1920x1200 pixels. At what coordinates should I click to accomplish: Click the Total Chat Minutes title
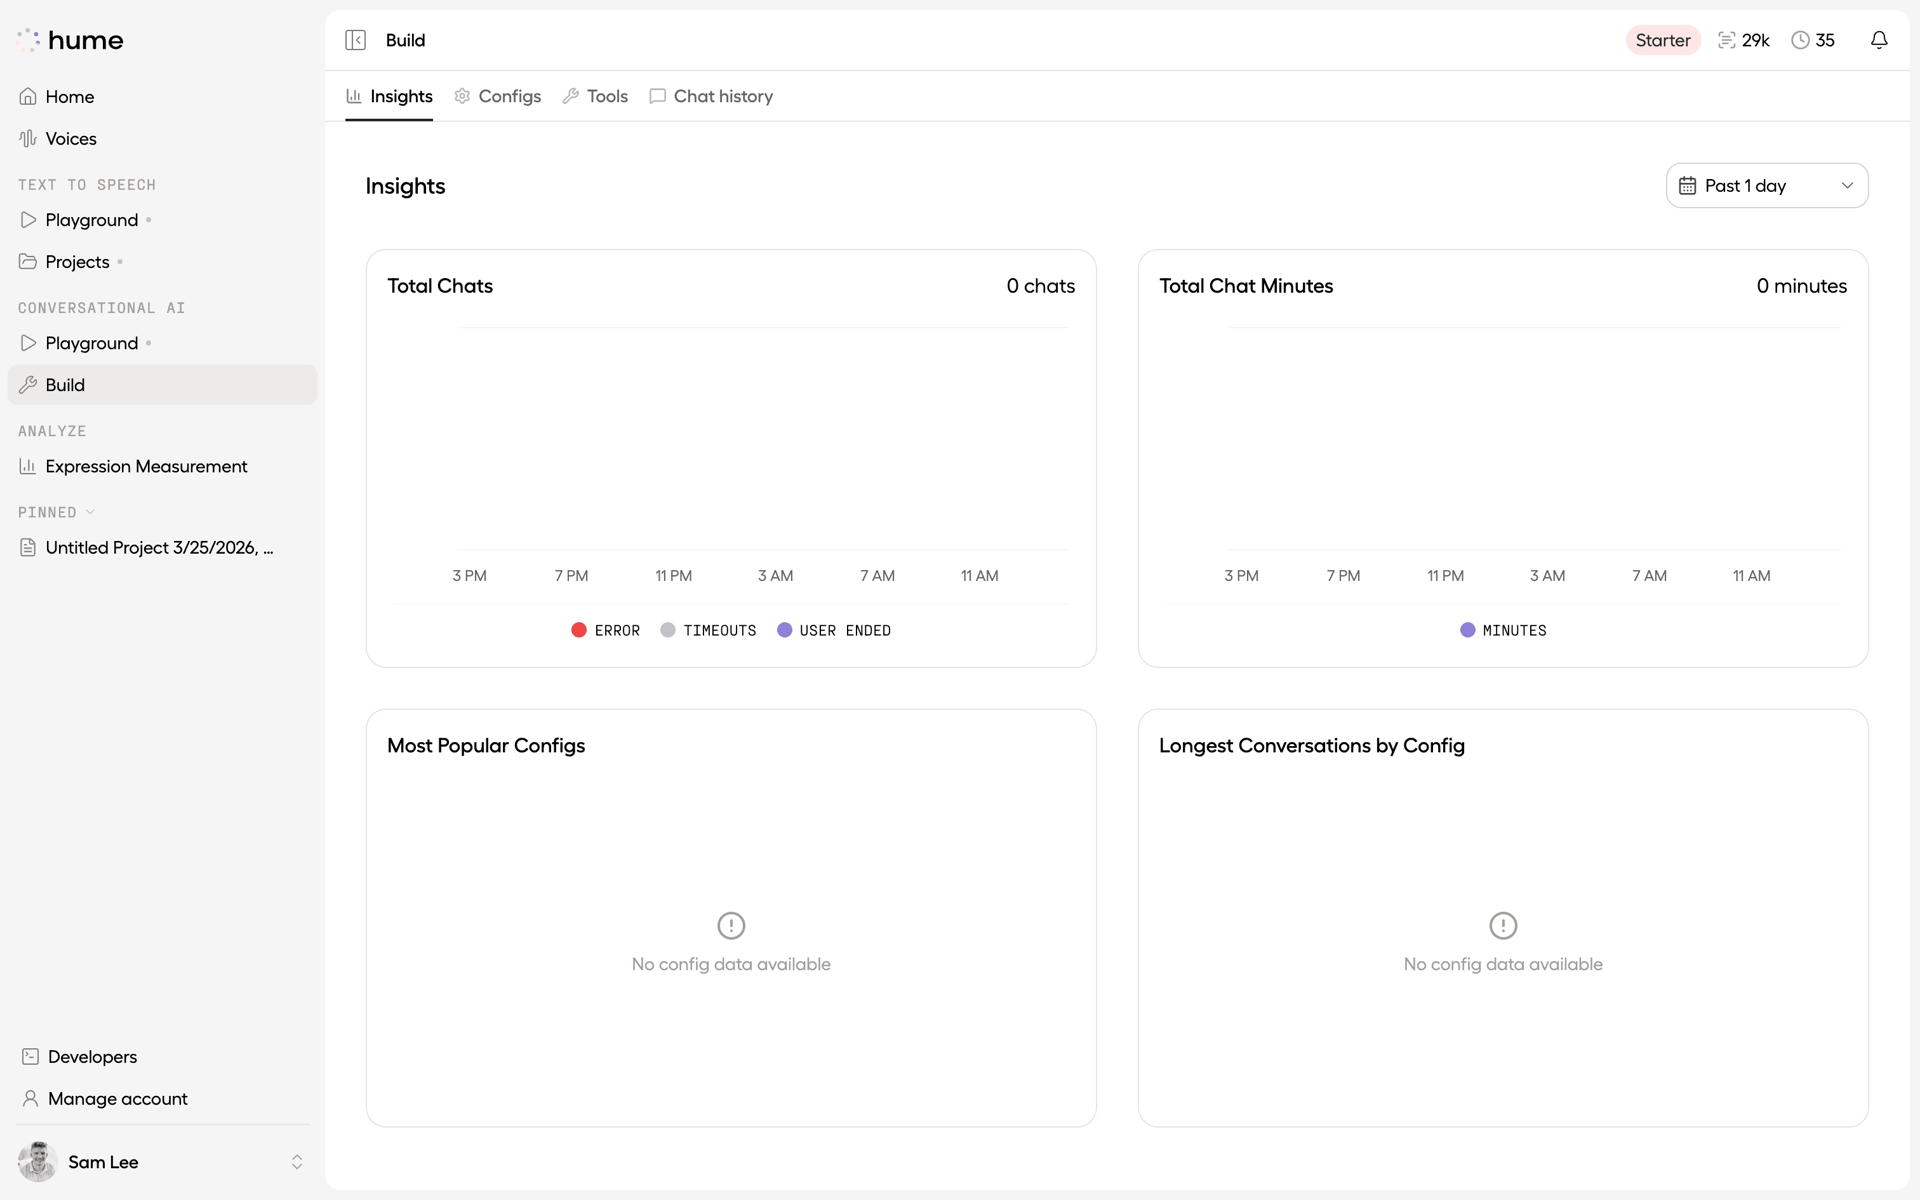click(1246, 286)
